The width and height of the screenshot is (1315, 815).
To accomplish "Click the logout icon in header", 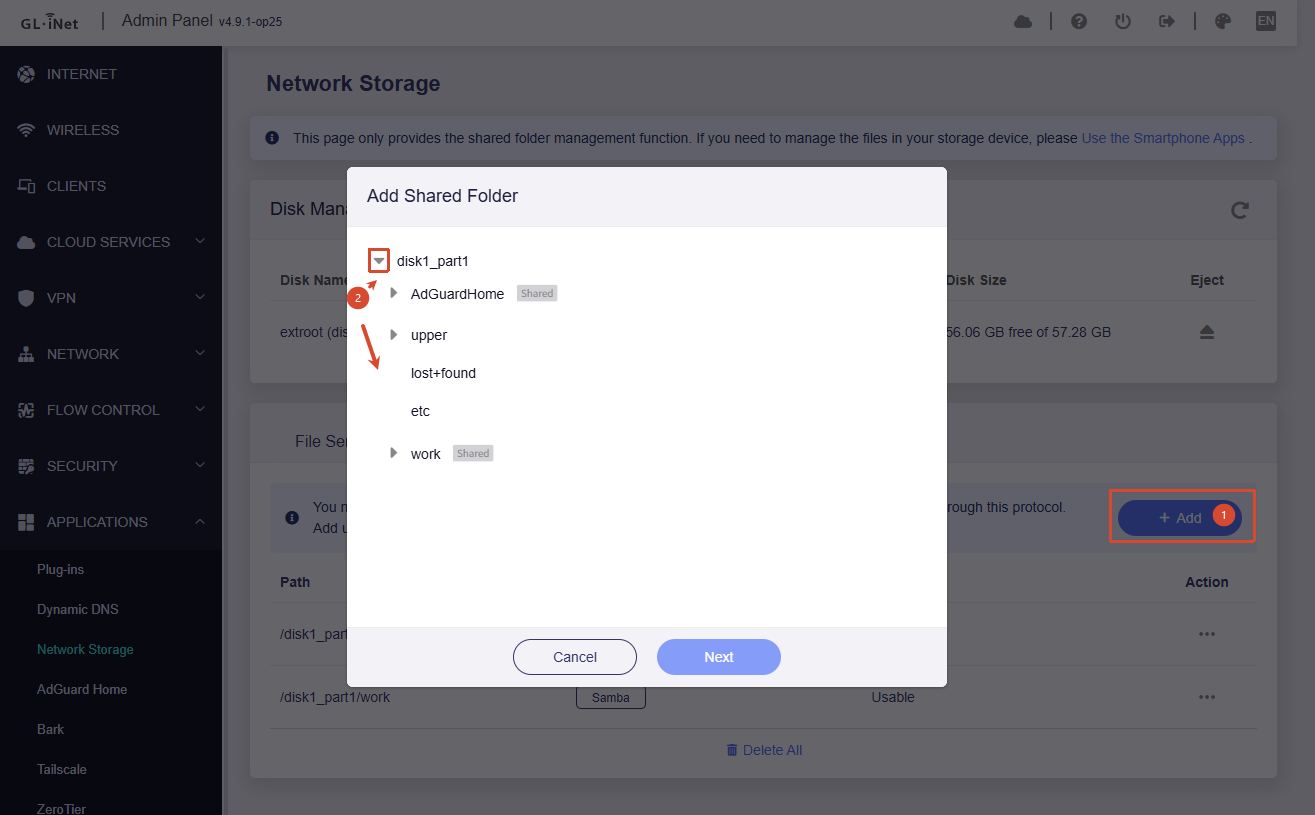I will [1166, 21].
